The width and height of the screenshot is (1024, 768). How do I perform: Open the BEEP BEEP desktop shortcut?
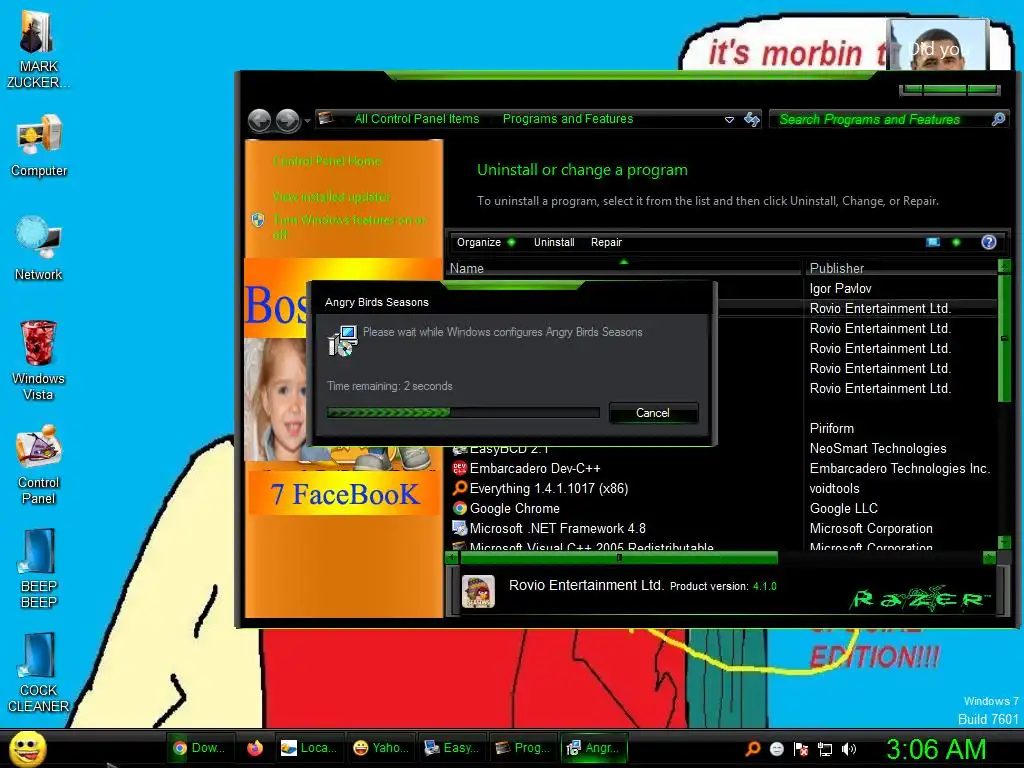pyautogui.click(x=39, y=568)
